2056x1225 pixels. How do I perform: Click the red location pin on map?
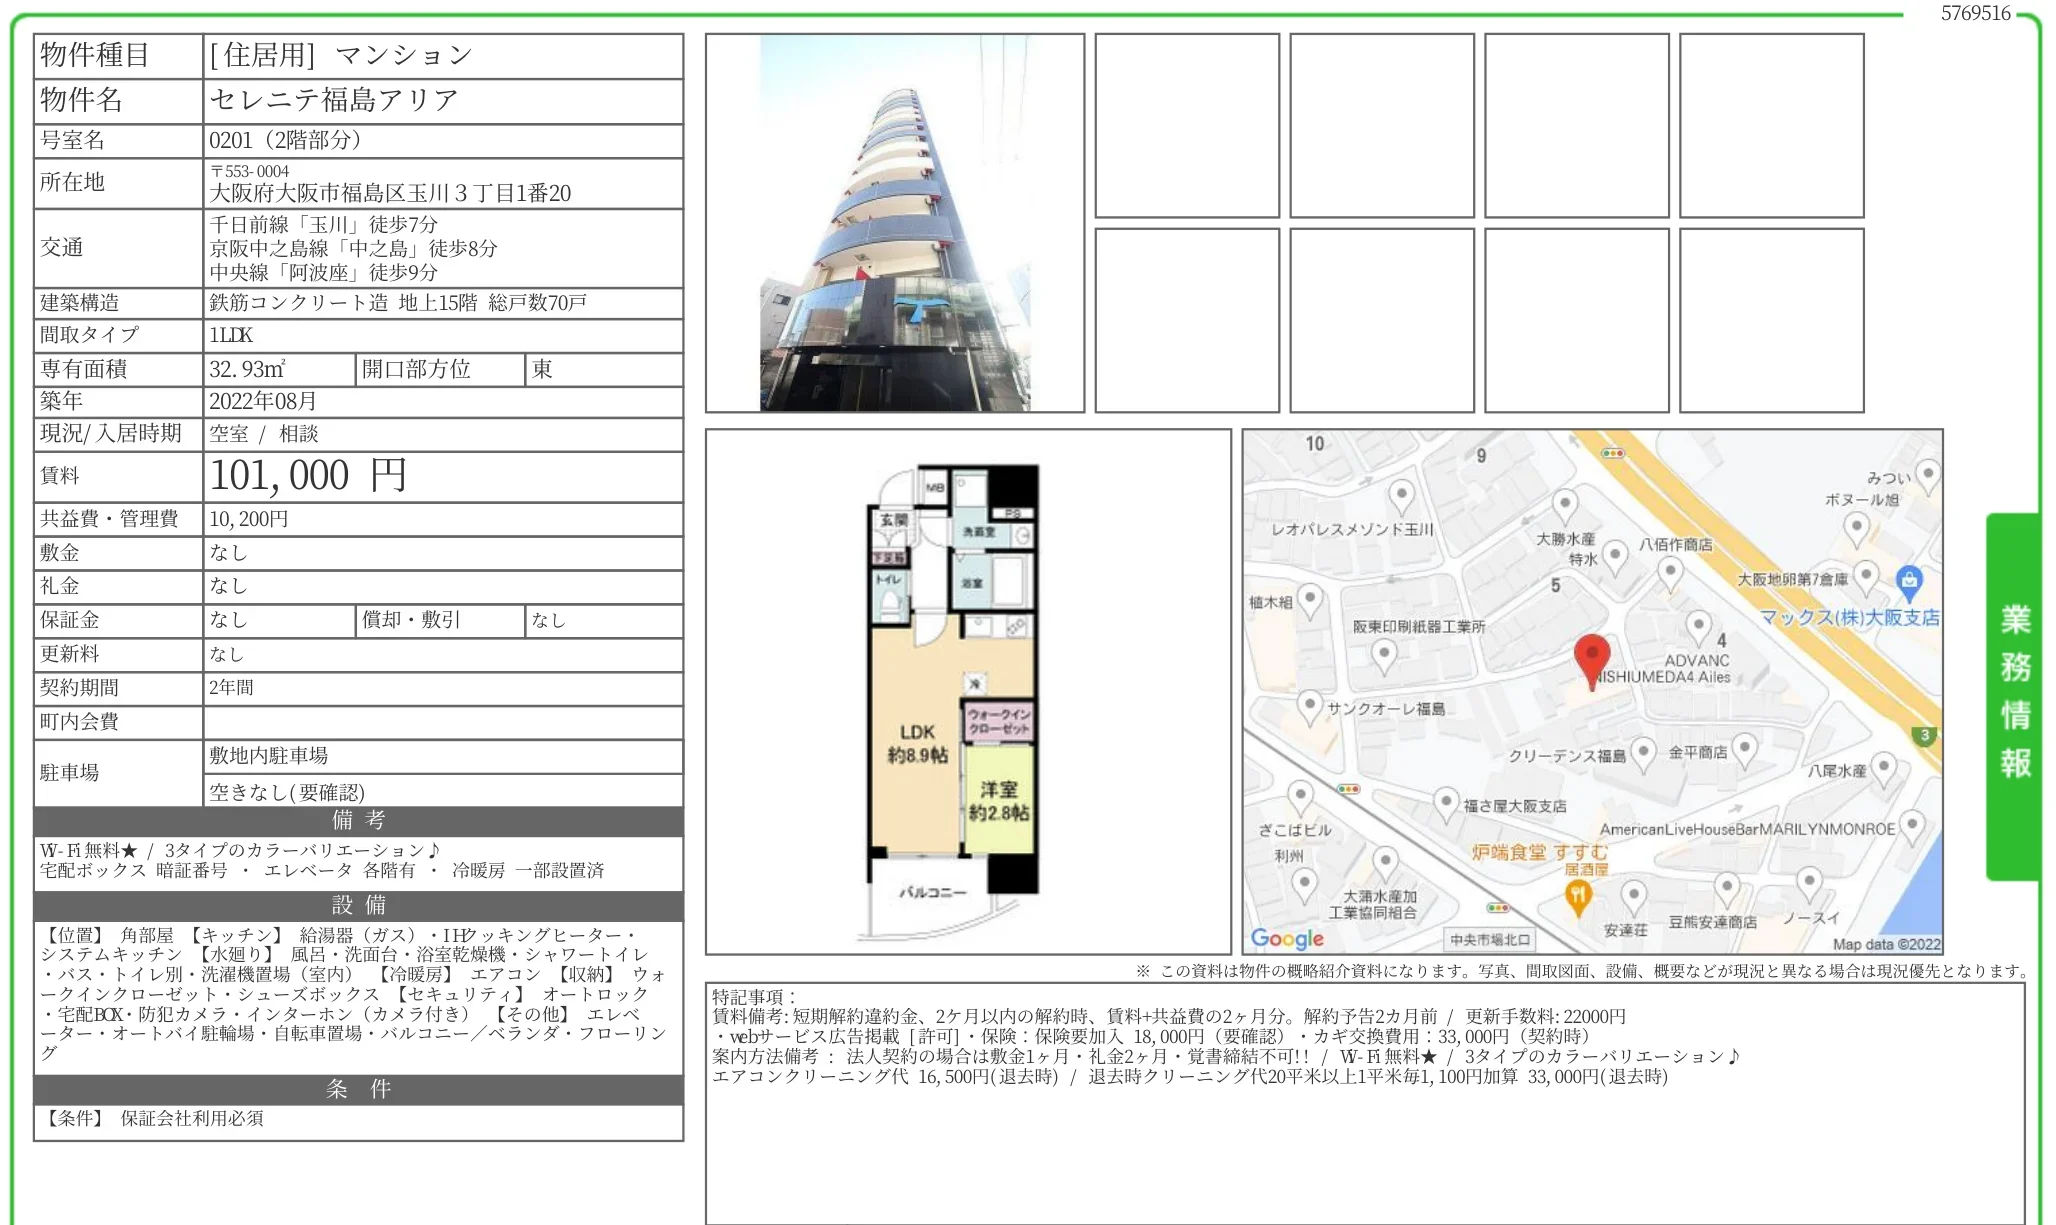tap(1591, 657)
